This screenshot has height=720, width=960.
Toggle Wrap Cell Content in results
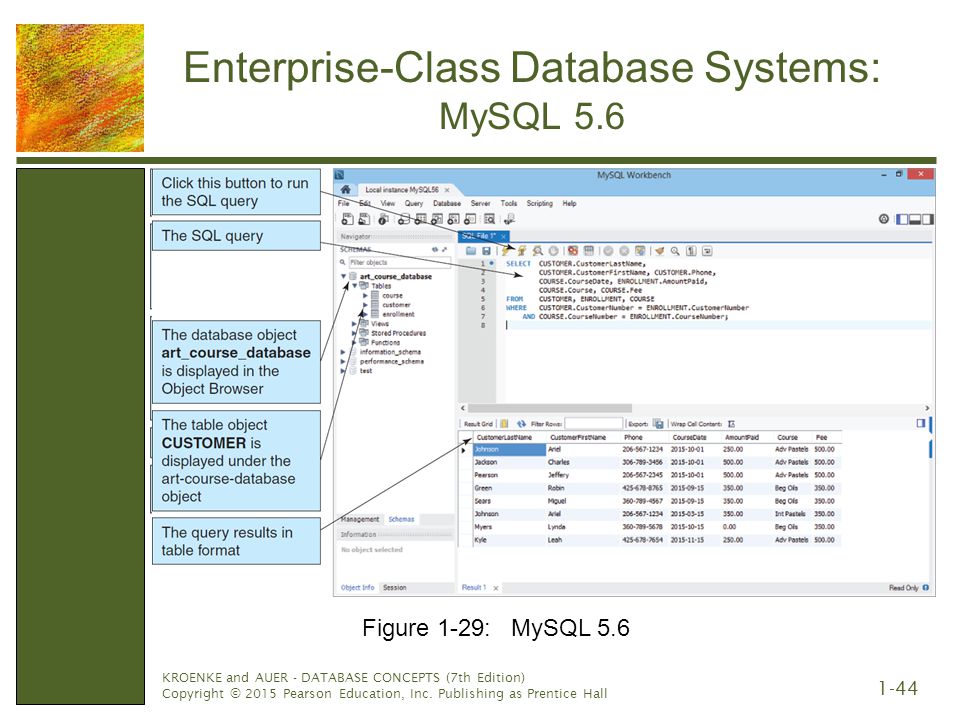732,424
